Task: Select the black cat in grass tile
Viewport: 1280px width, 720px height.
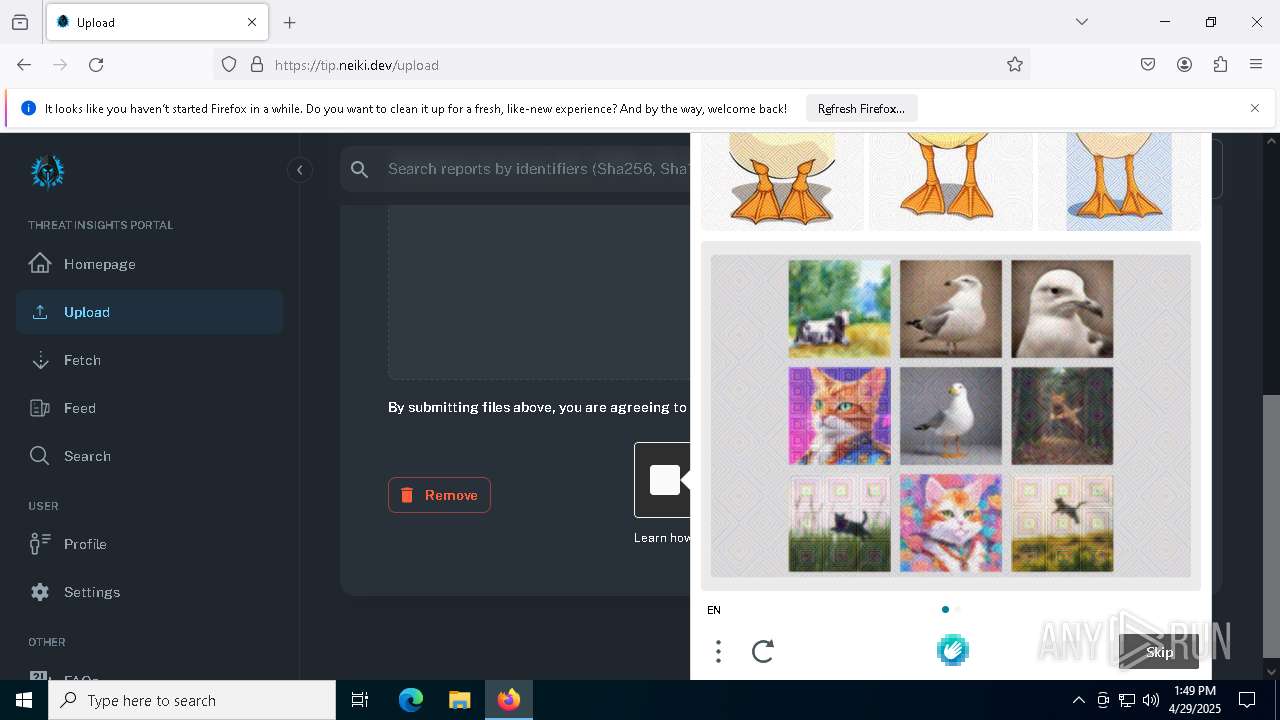Action: point(839,523)
